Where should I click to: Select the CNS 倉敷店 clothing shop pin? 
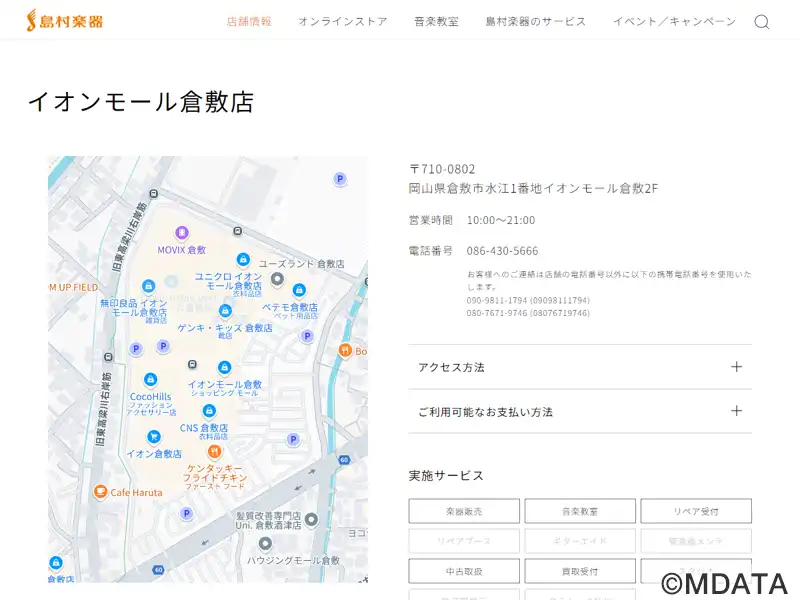click(x=209, y=411)
